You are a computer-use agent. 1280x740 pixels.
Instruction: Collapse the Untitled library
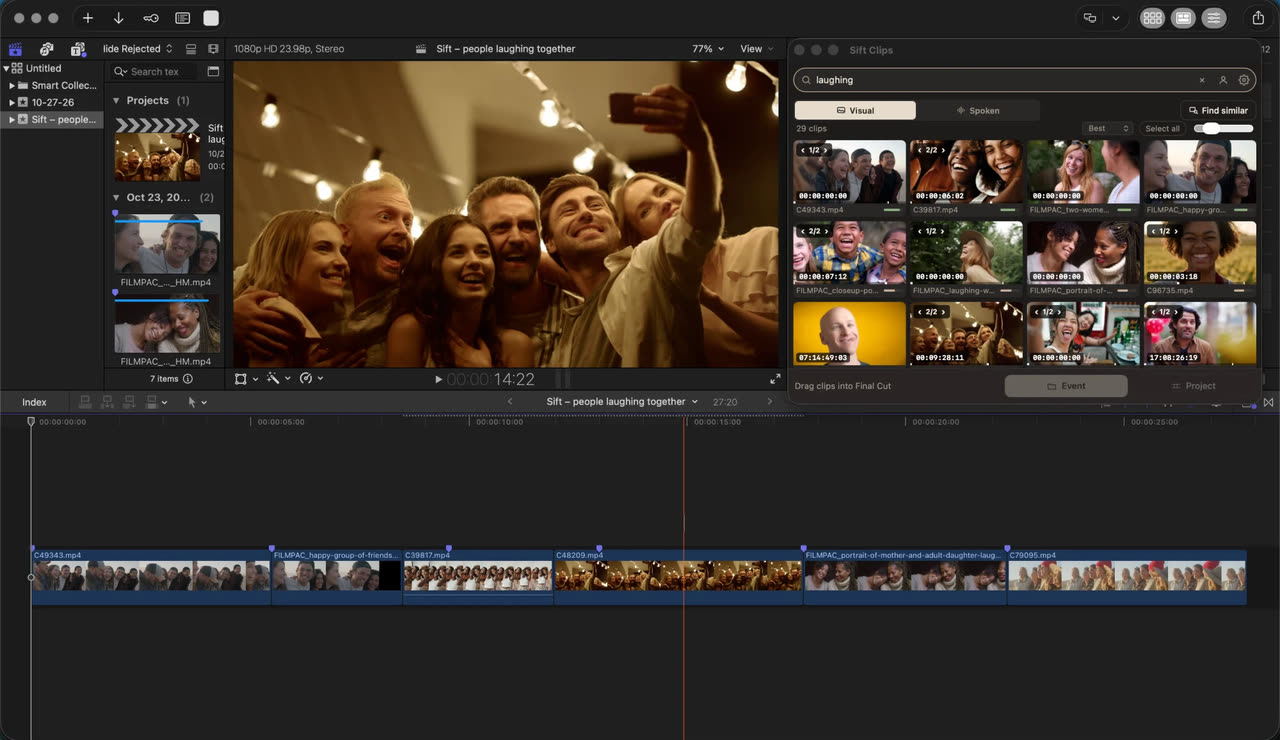6,68
